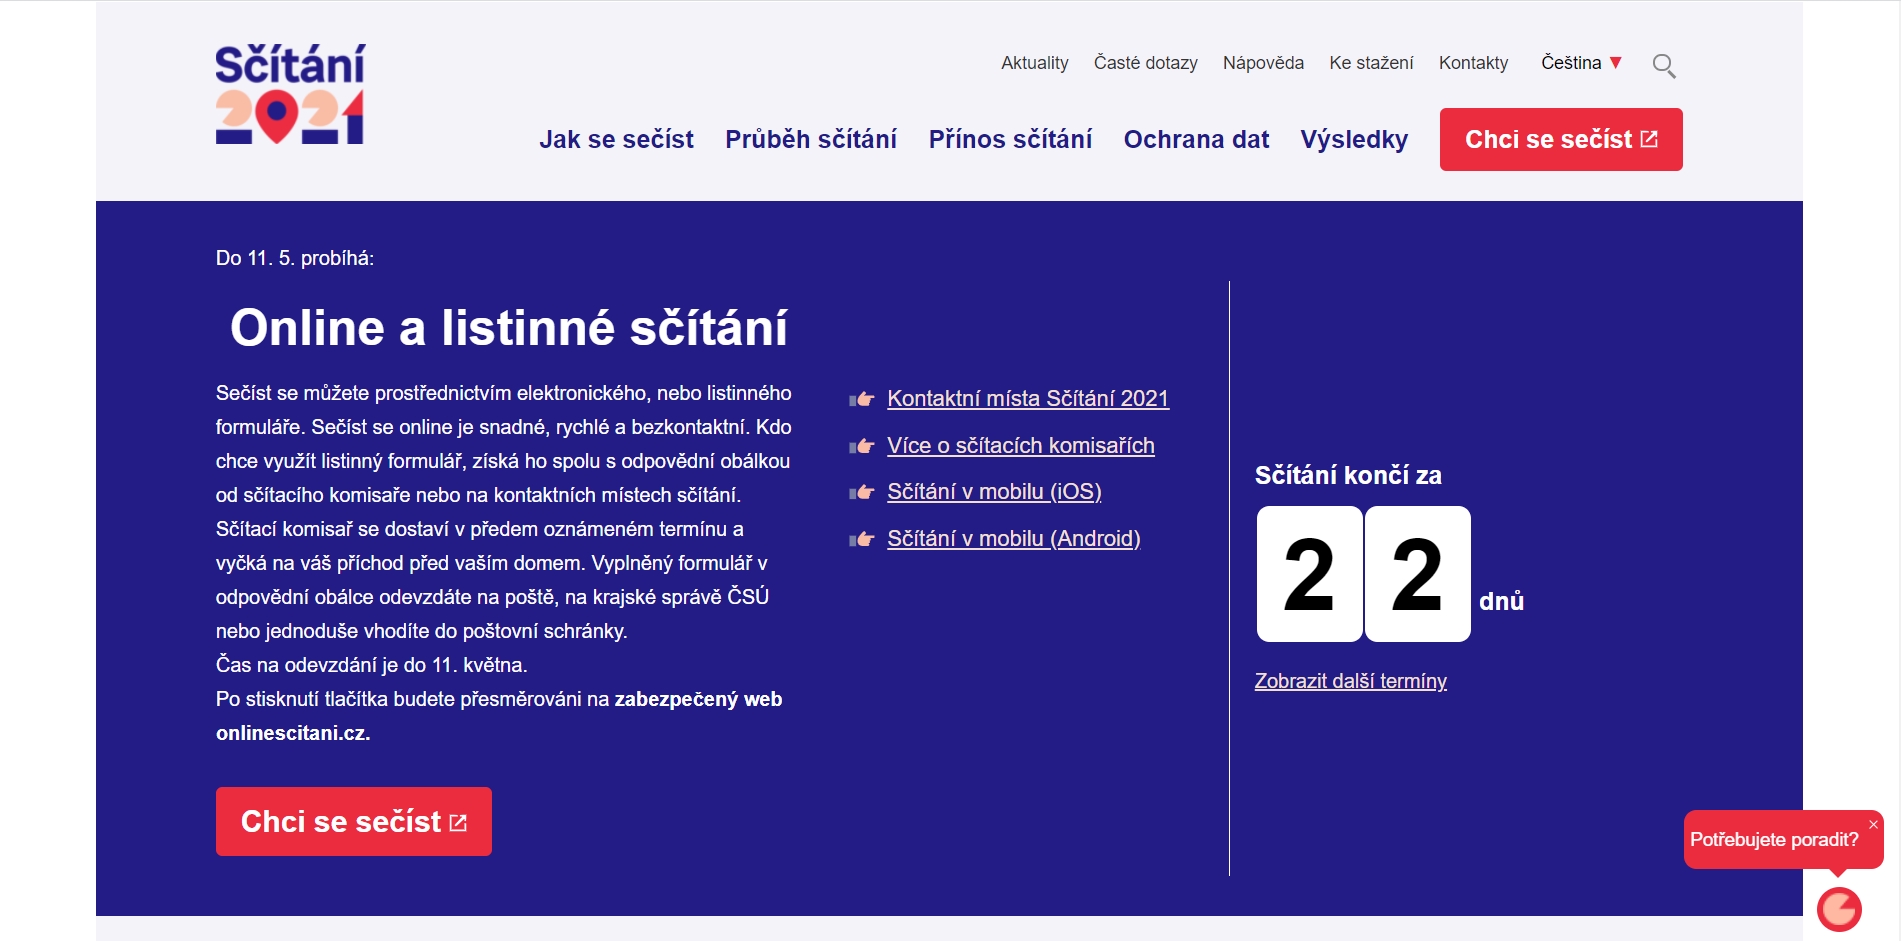Open the 'Průběh sčítání' menu item
1901x941 pixels.
[x=810, y=139]
